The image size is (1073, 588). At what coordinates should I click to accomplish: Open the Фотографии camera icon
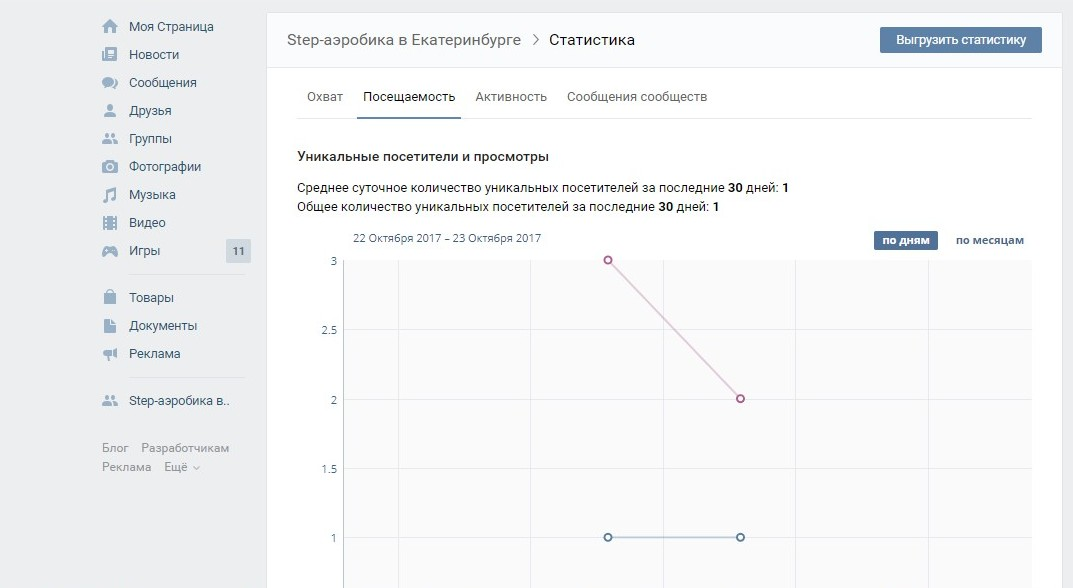(x=110, y=167)
